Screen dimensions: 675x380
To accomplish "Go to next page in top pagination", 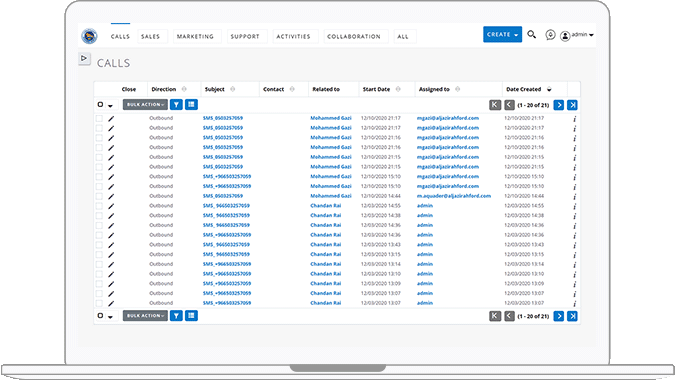I will [x=559, y=105].
